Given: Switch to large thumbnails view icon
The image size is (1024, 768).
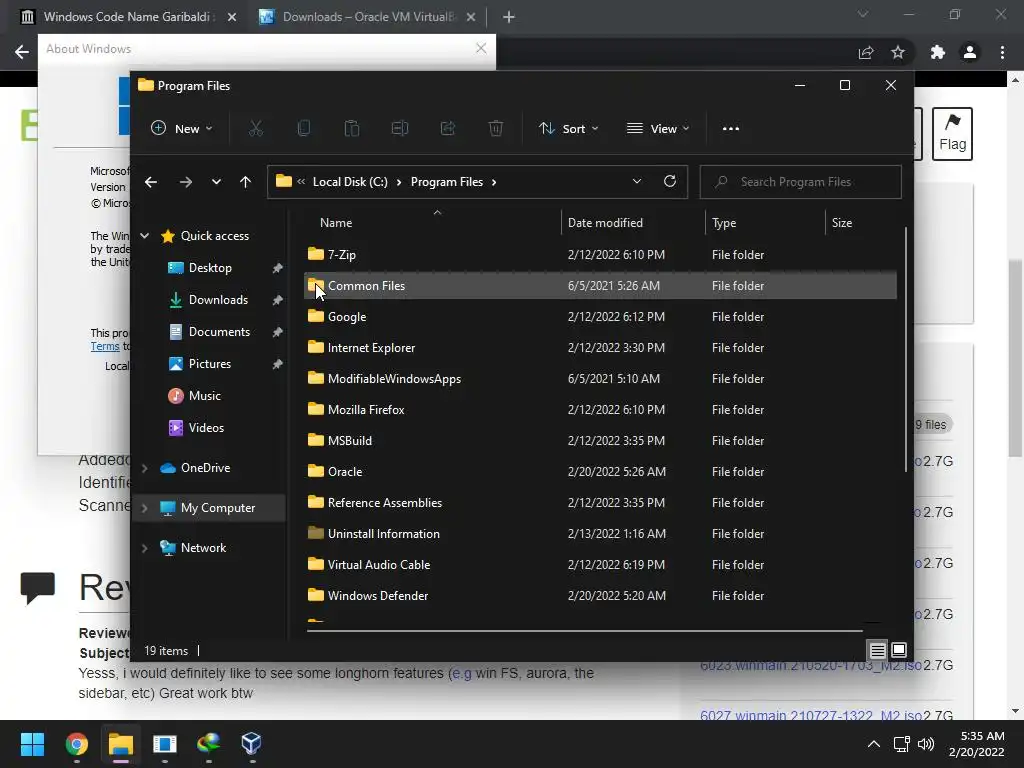Looking at the screenshot, I should [x=899, y=650].
